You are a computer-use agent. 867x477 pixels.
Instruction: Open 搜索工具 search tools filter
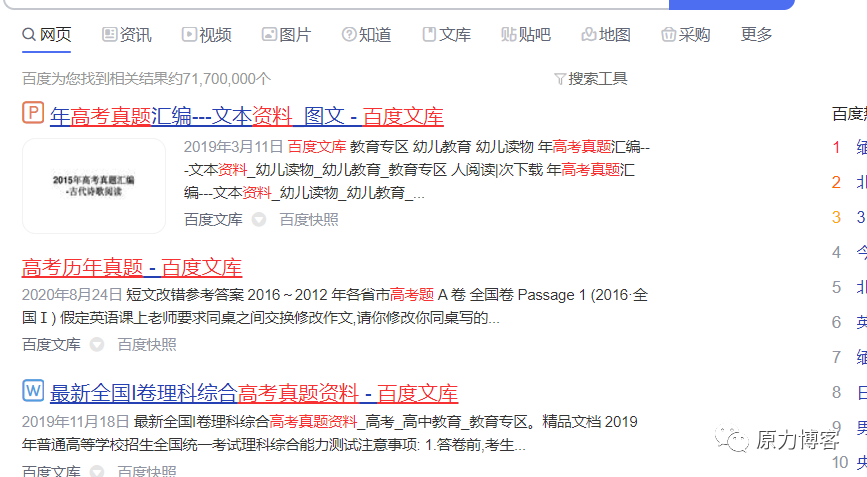tap(591, 79)
